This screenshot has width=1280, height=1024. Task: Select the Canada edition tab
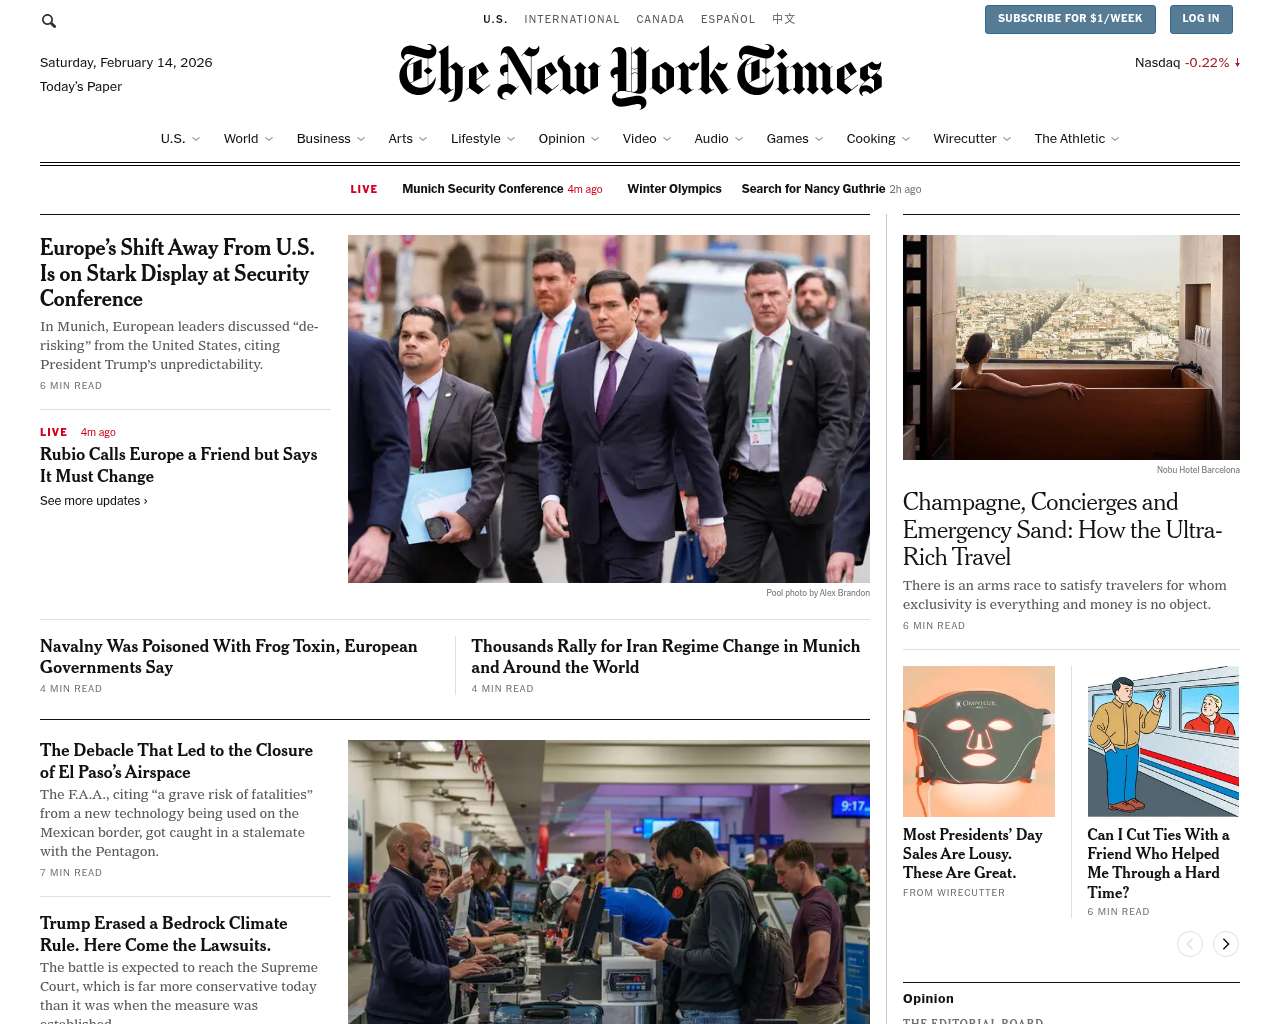coord(660,19)
